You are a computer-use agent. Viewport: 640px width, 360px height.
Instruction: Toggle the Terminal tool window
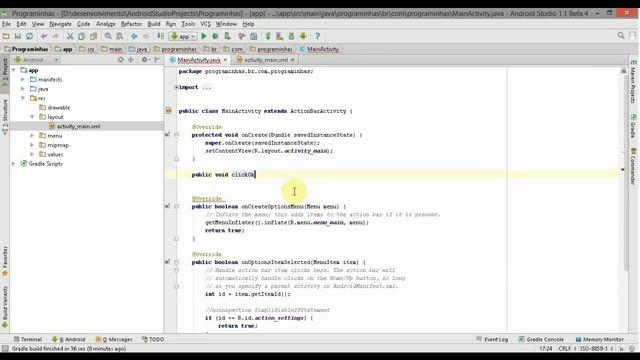click(28, 339)
